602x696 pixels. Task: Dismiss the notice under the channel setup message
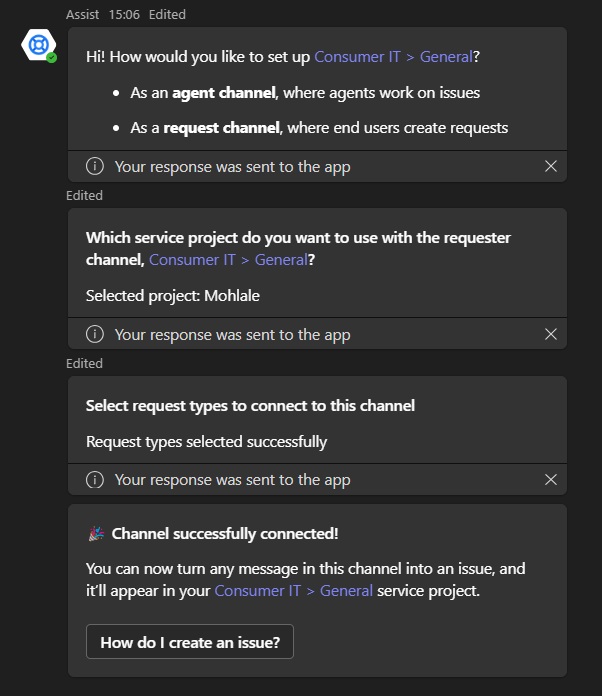click(x=550, y=167)
